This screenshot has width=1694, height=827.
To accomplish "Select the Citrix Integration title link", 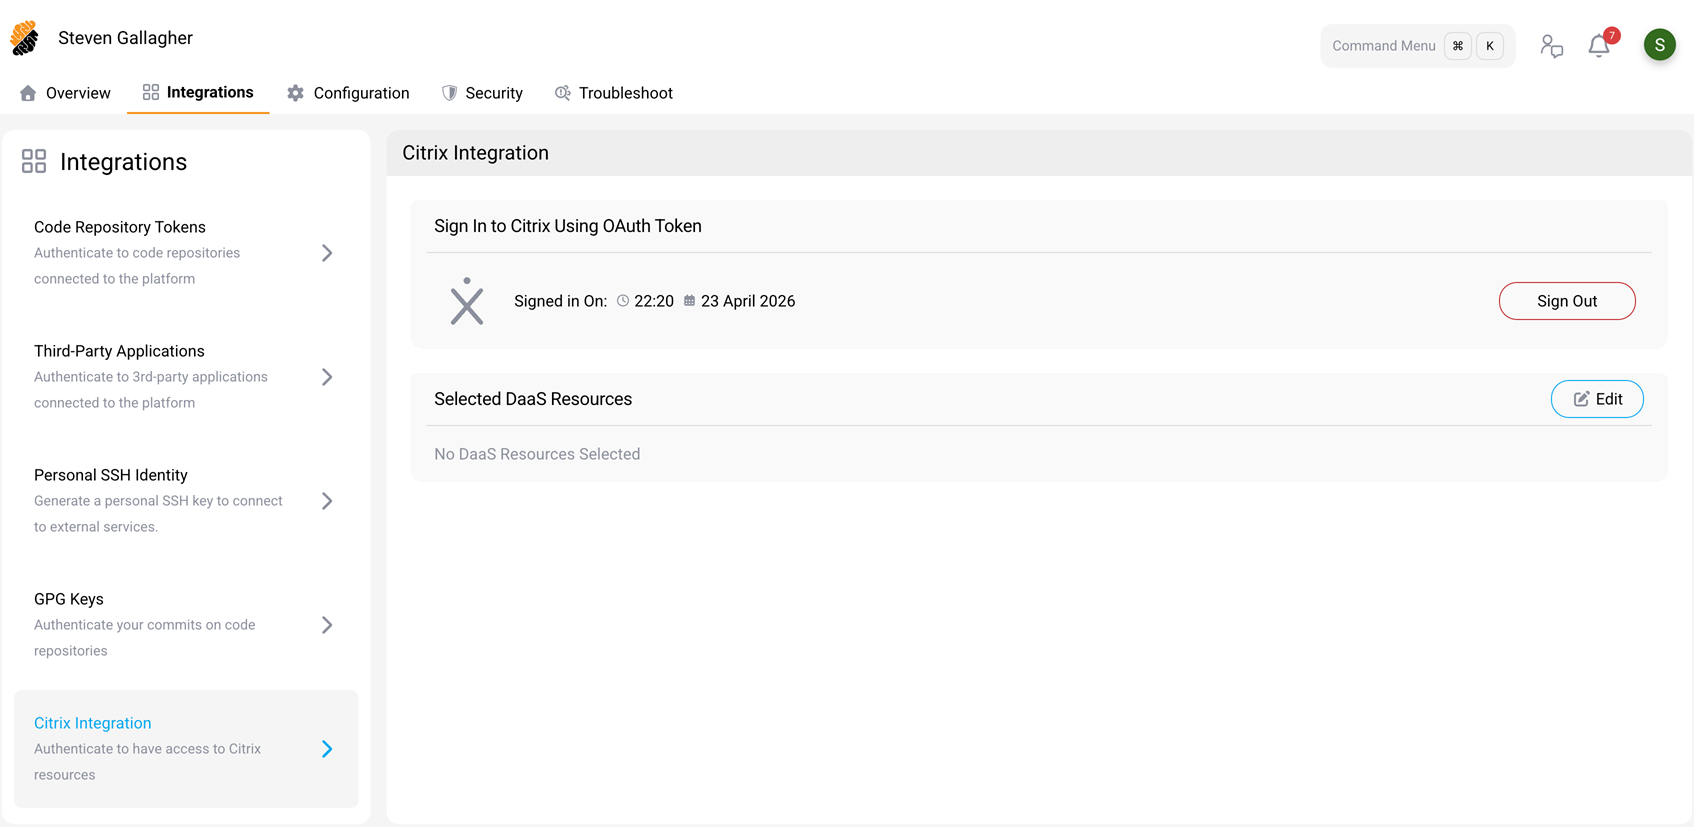I will click(x=93, y=723).
